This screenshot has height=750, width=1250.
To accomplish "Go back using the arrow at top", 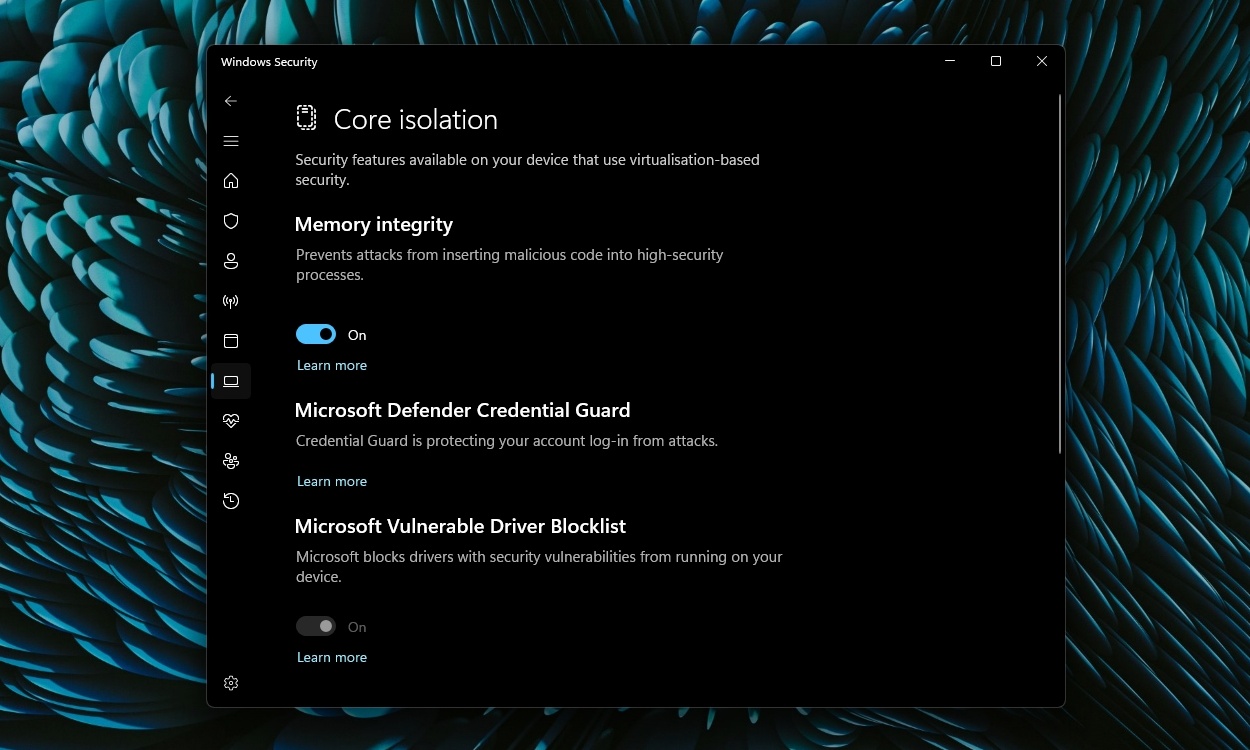I will (231, 101).
